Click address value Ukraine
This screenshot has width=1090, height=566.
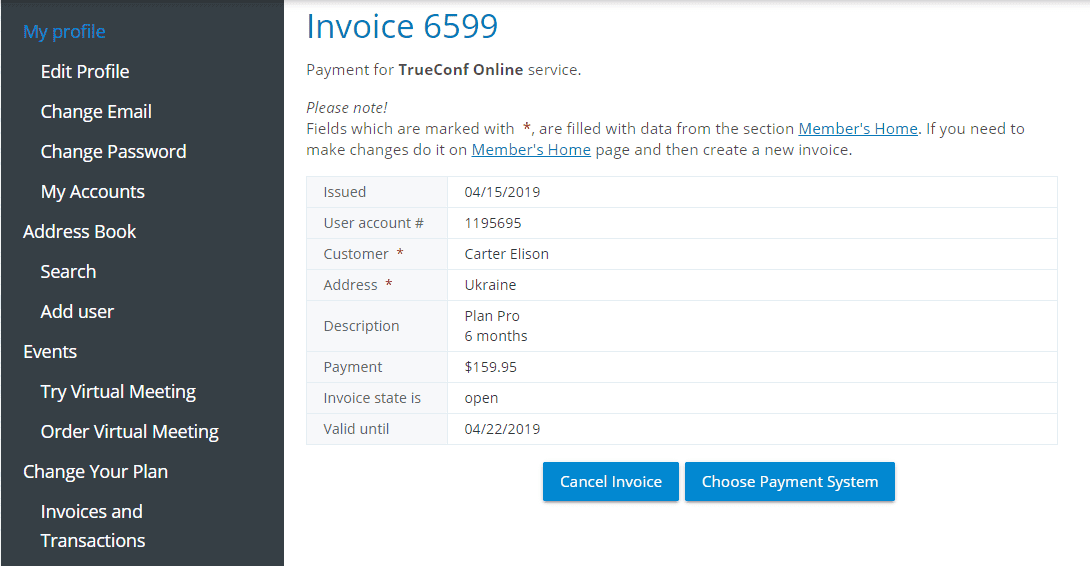(x=490, y=285)
